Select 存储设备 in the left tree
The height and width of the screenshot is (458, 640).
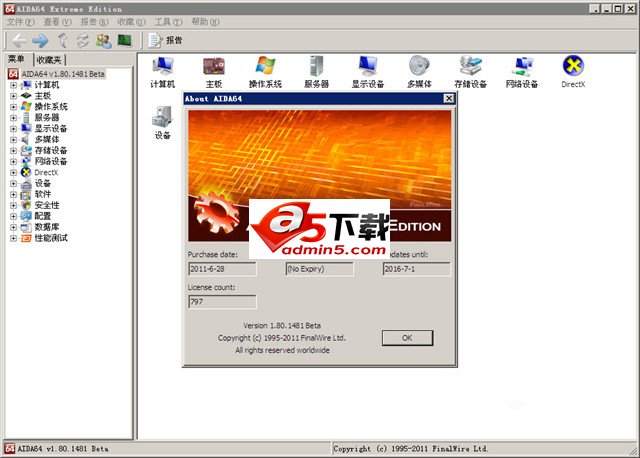tap(51, 151)
